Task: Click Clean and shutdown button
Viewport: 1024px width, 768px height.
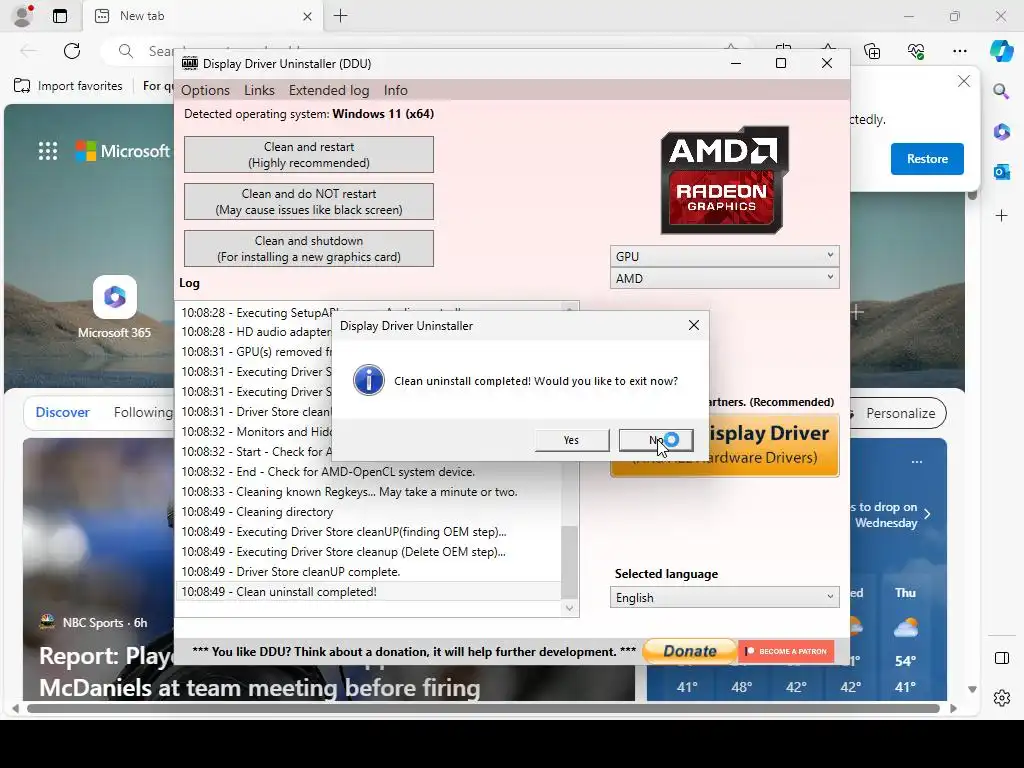Action: [309, 249]
